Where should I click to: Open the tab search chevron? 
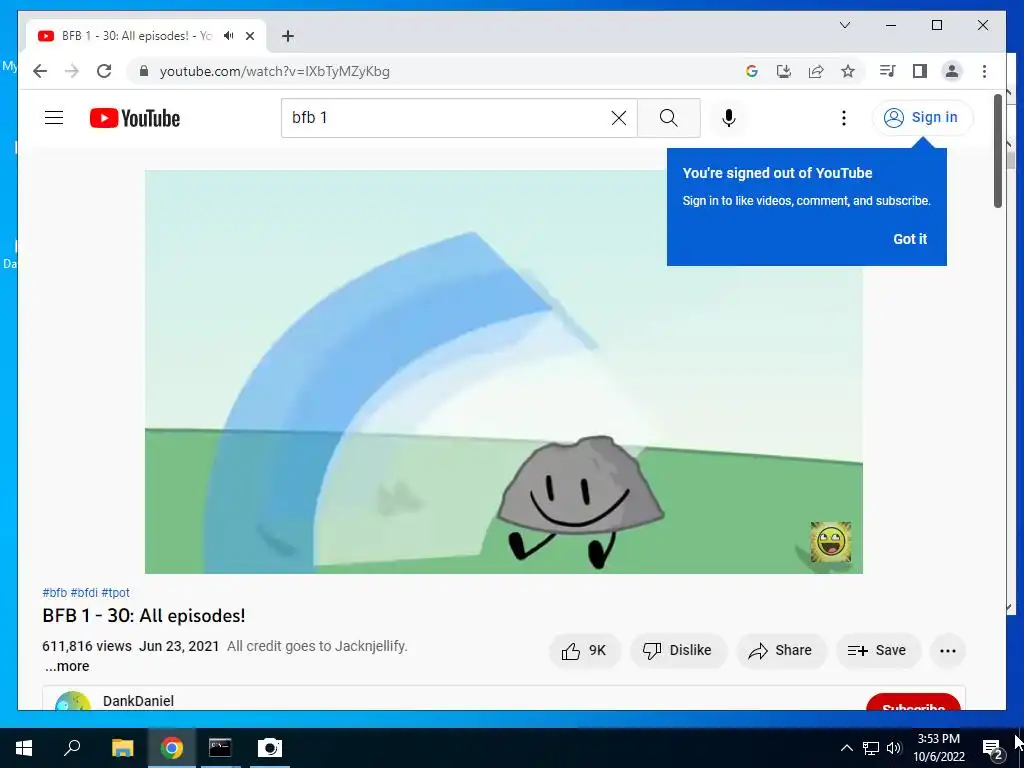[844, 25]
